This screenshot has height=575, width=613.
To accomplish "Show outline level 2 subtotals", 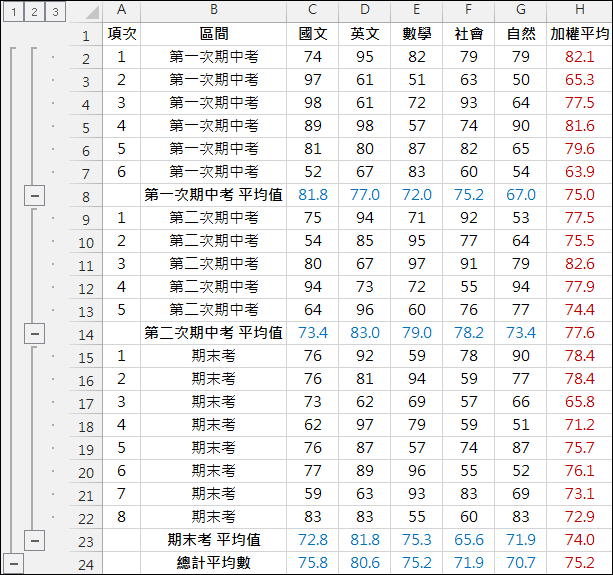I will (34, 12).
